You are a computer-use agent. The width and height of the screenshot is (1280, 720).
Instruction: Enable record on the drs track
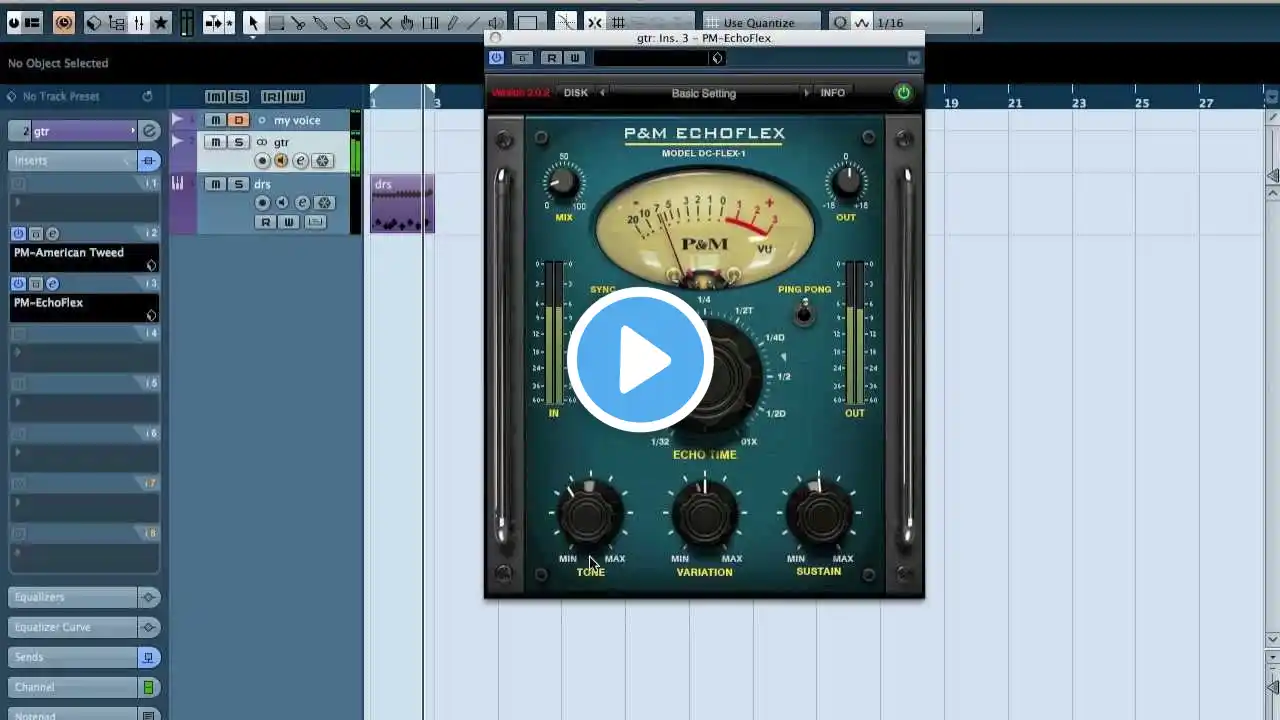[x=262, y=203]
